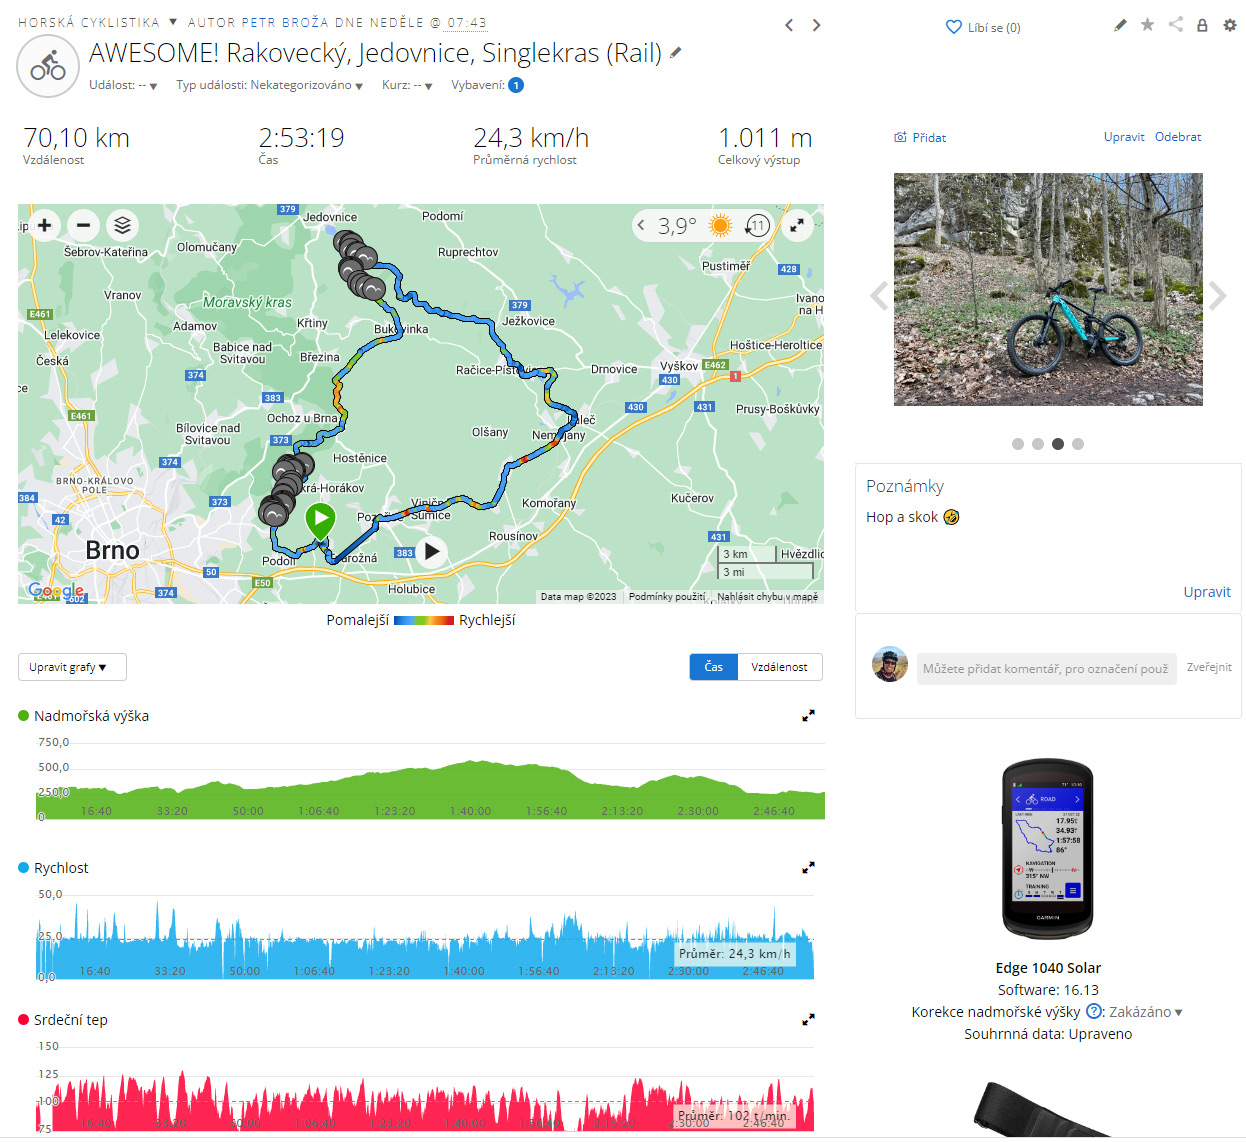Open the Horská cyklistika activity type menu
The width and height of the screenshot is (1246, 1142).
click(98, 22)
